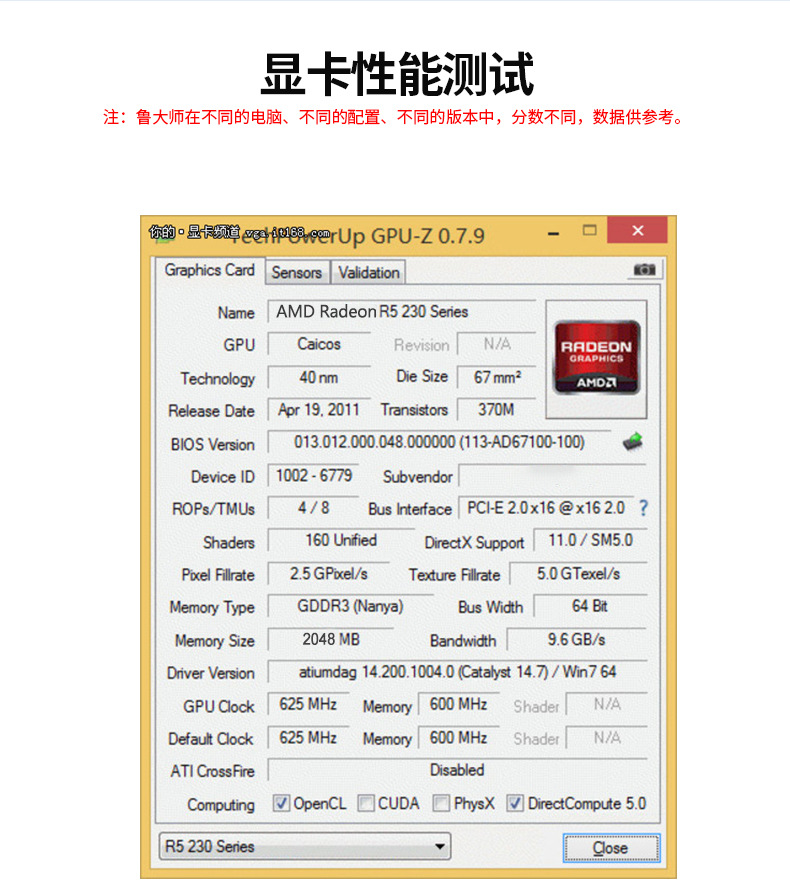
Task: Click the GPU Clock row Memory 600 MHz
Action: (459, 704)
